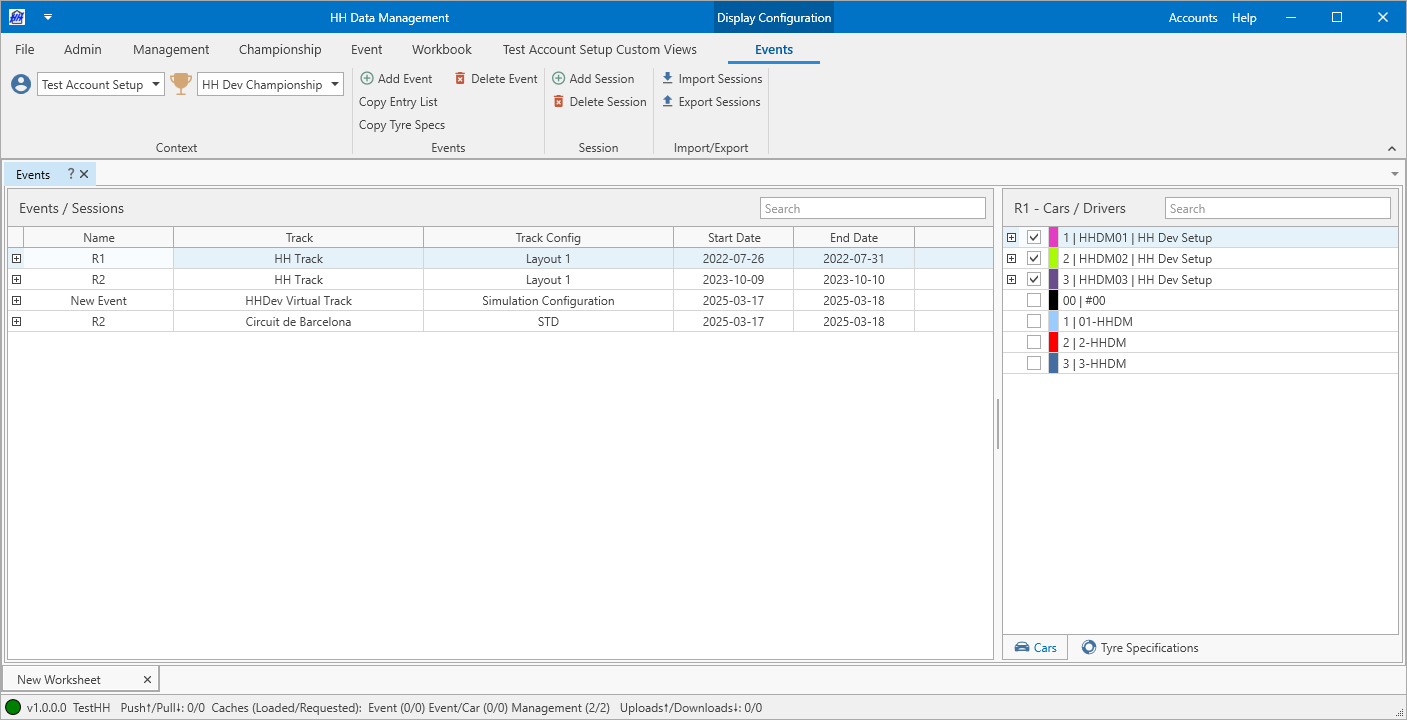Click Copy Tyre Specs button

point(402,125)
